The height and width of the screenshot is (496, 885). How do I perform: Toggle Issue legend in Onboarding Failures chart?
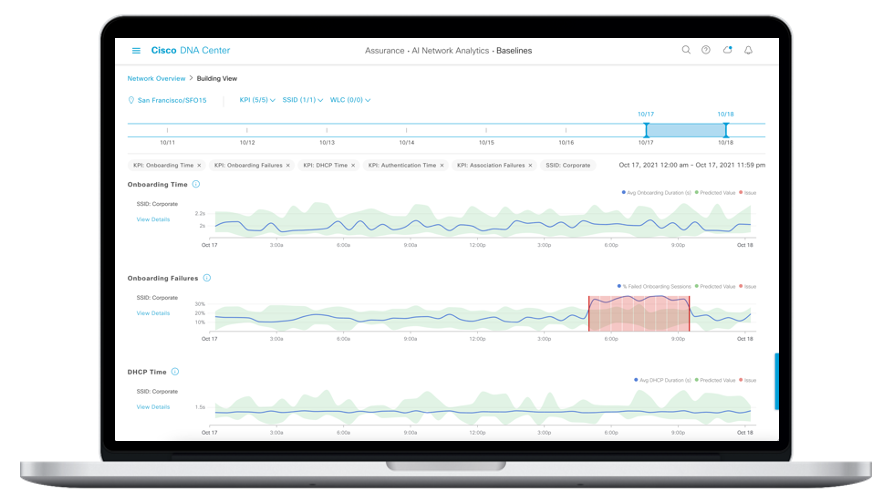coord(747,286)
